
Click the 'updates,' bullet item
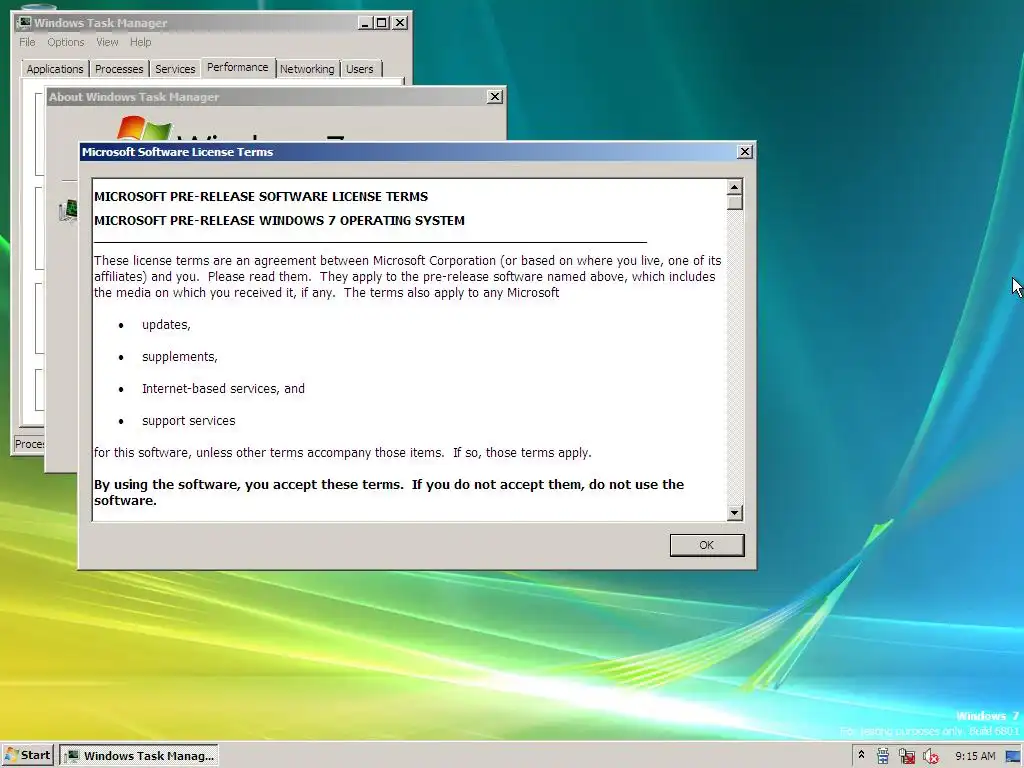[167, 325]
